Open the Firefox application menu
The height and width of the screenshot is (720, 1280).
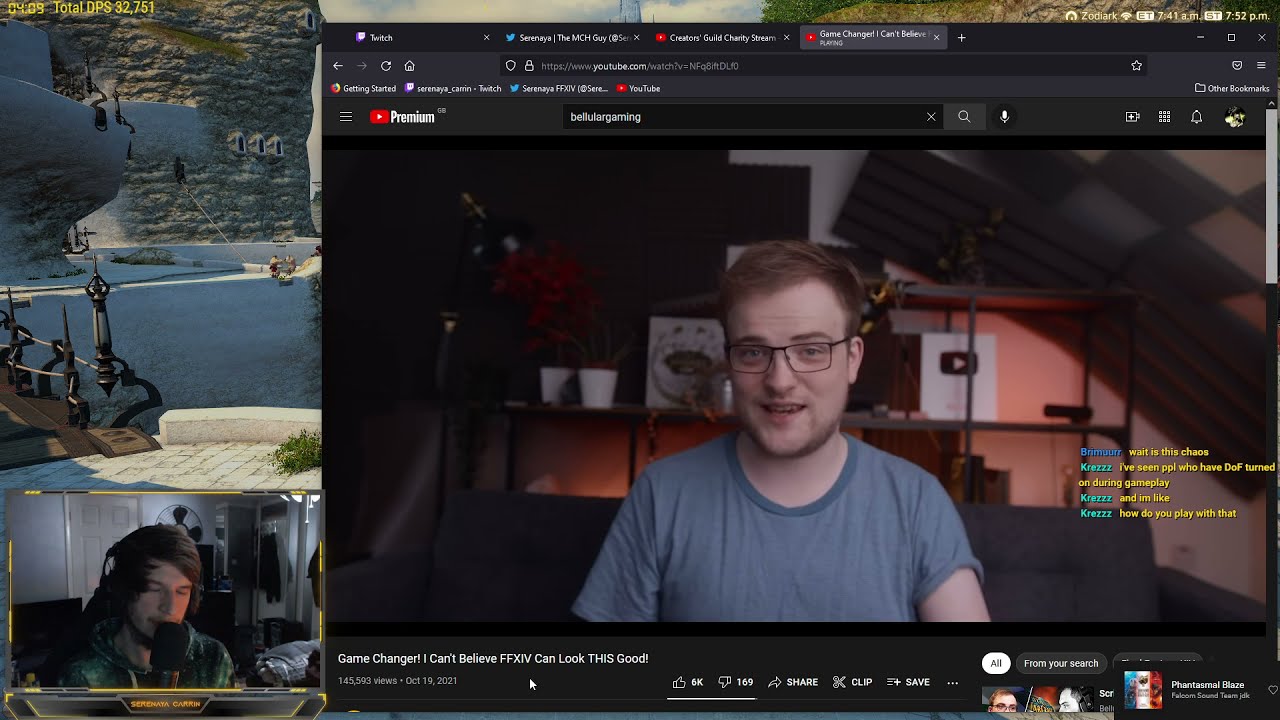[x=1261, y=66]
